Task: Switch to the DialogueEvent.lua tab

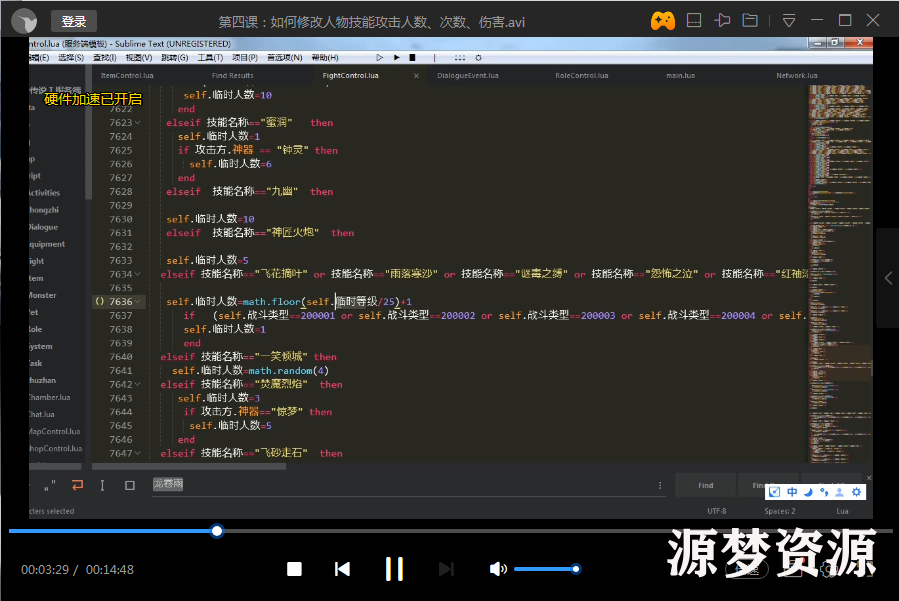Action: 468,76
